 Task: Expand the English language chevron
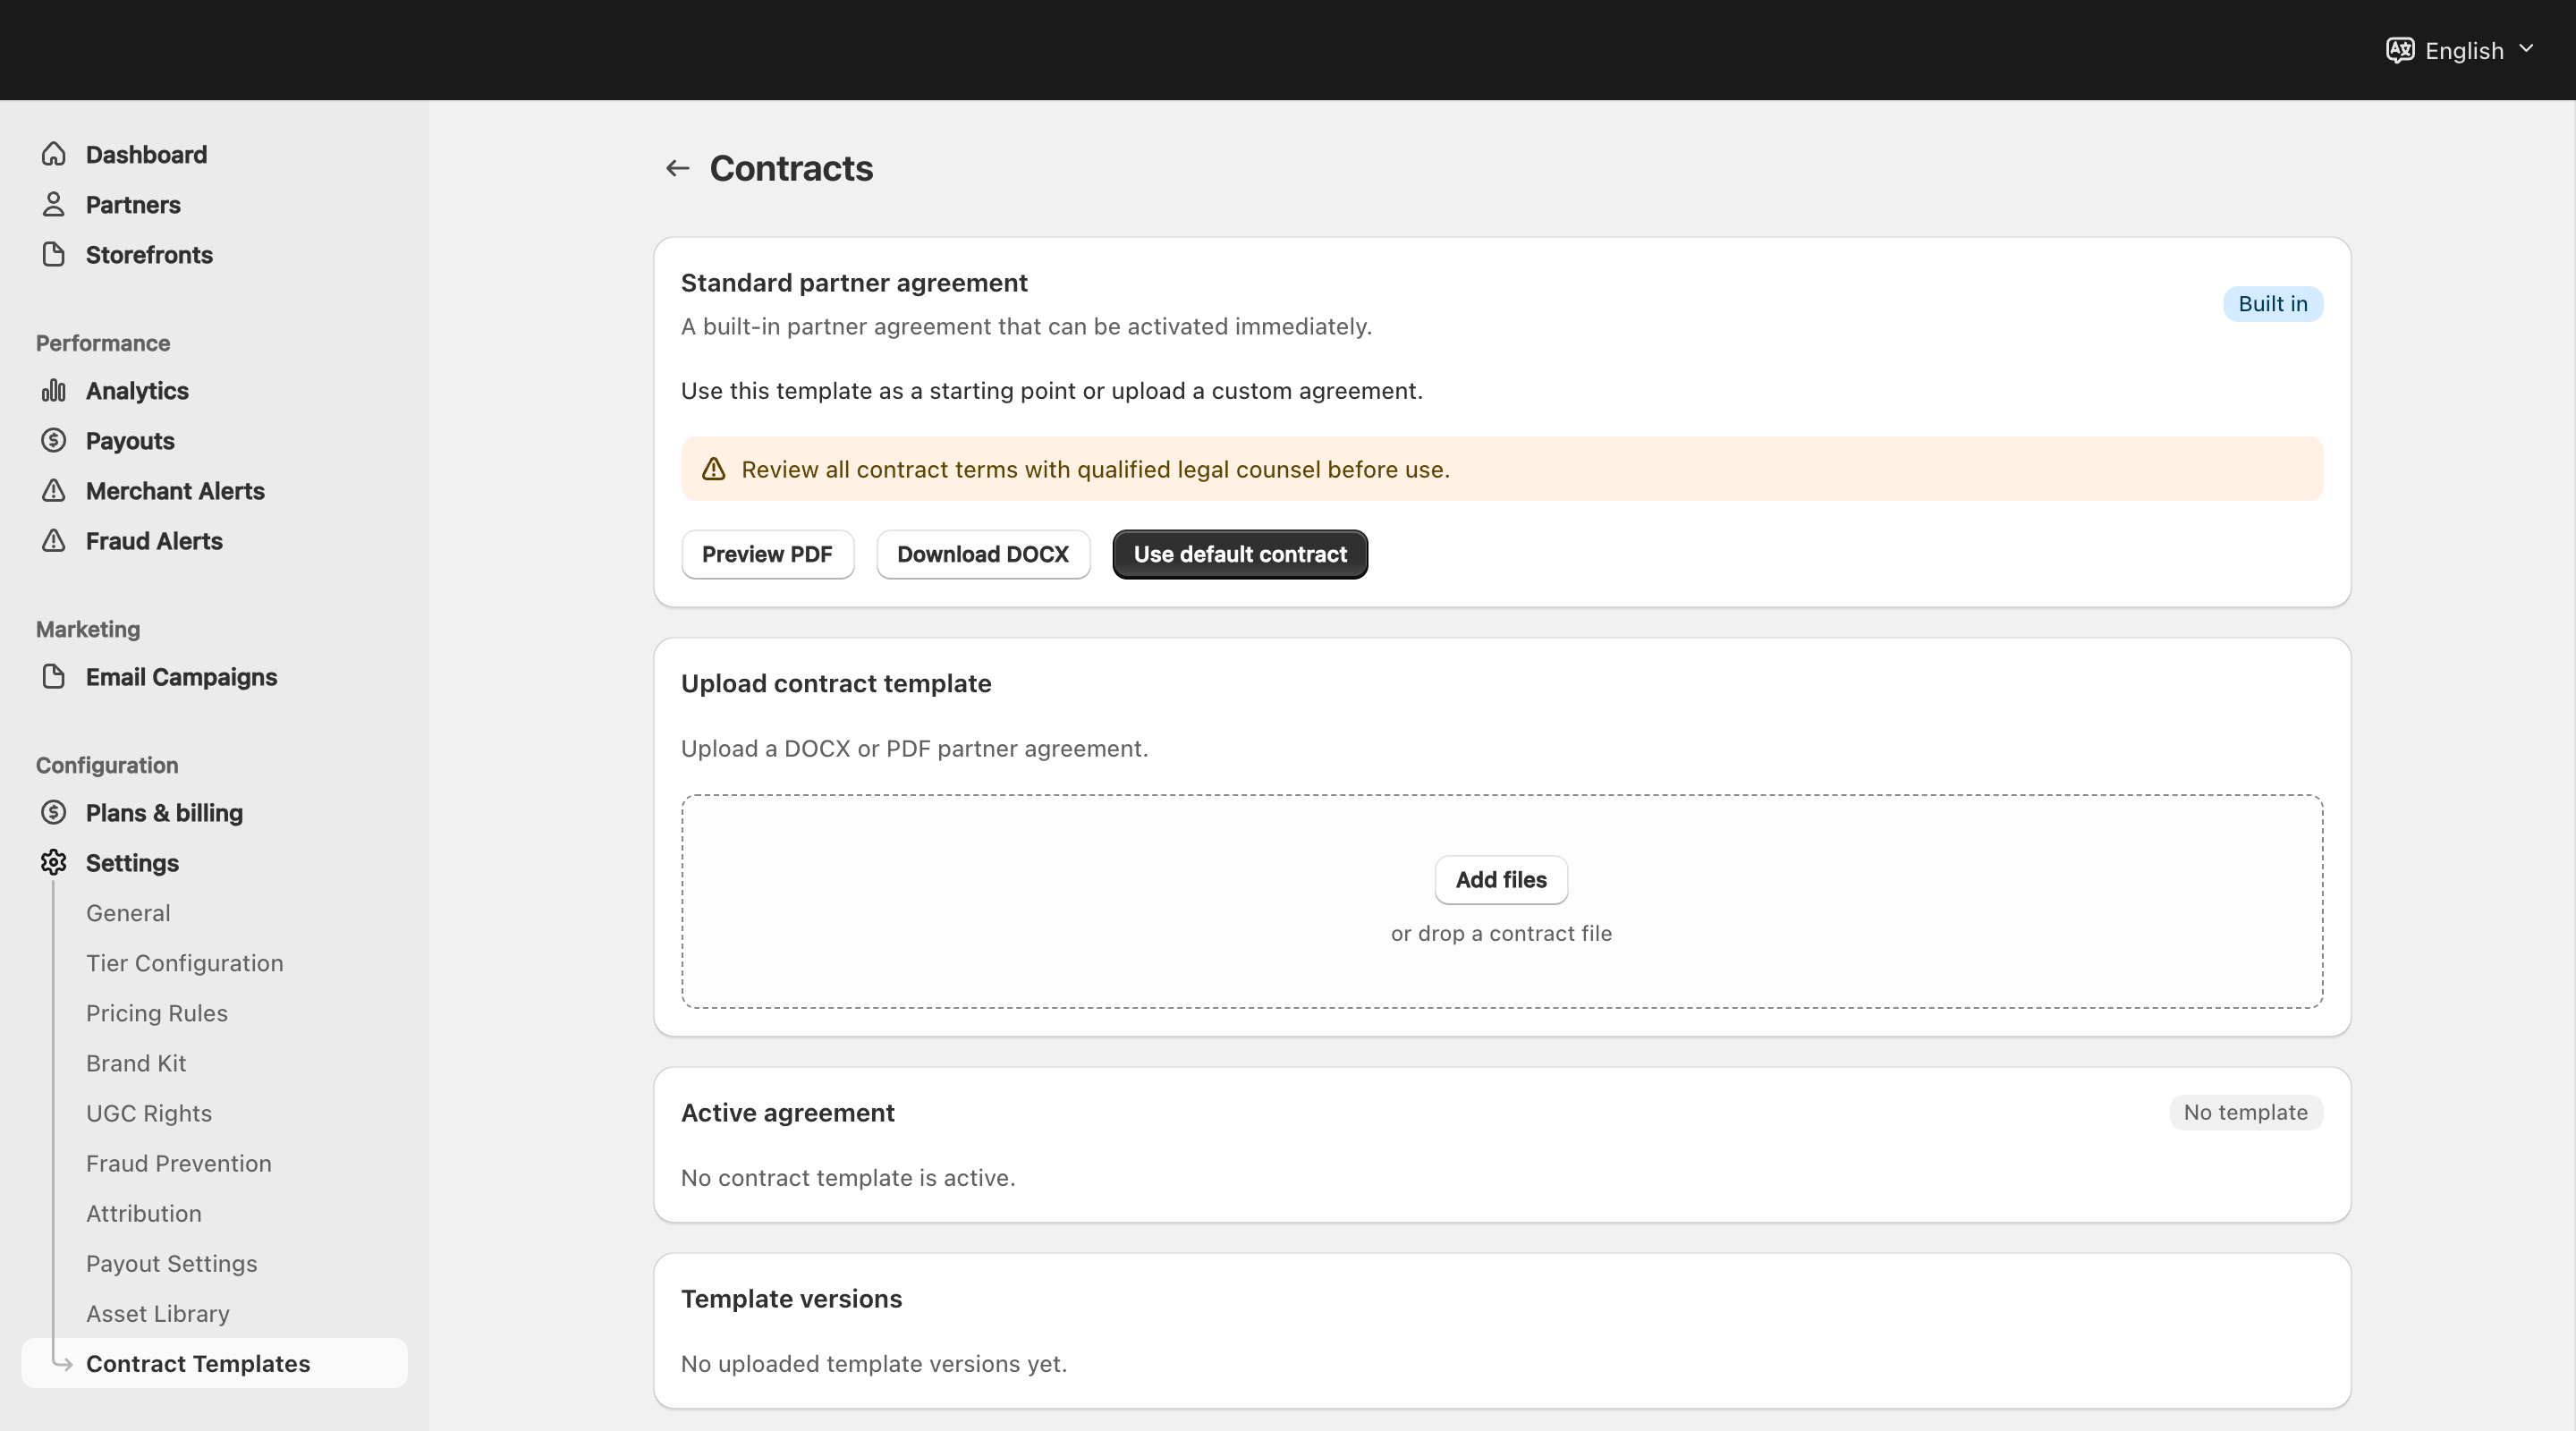pyautogui.click(x=2526, y=49)
